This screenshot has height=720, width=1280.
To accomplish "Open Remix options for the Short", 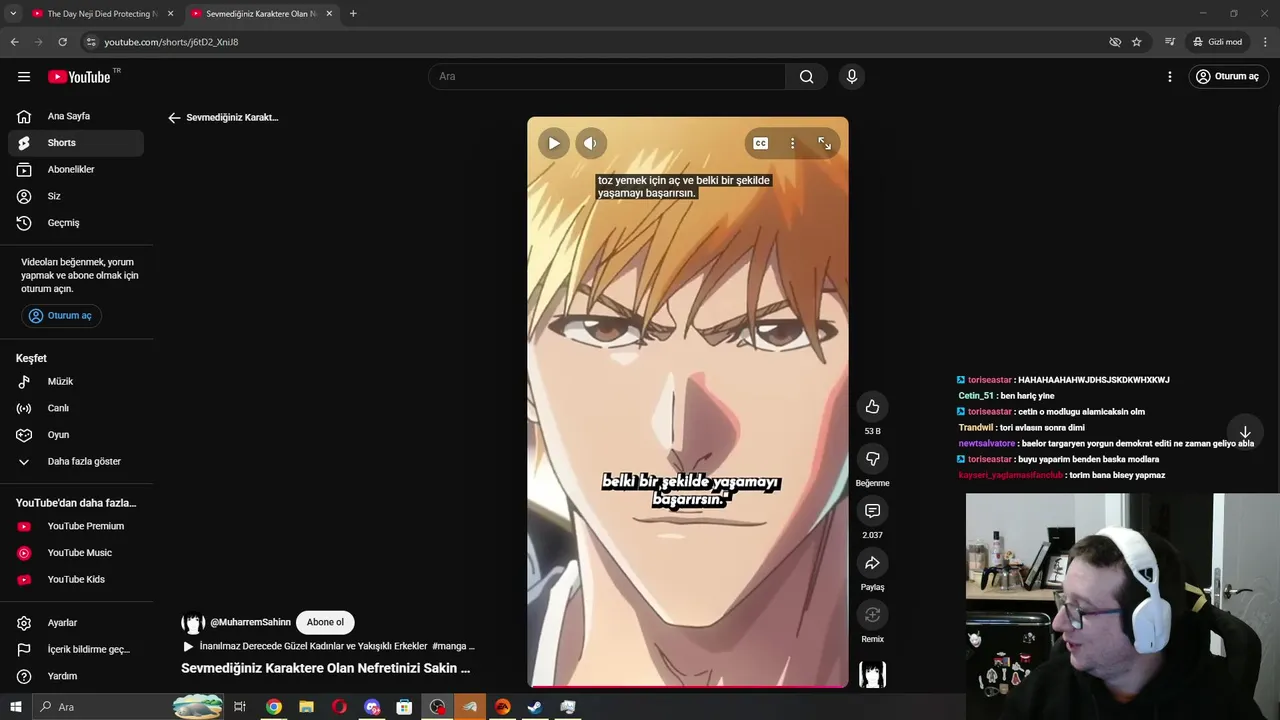I will tap(872, 615).
